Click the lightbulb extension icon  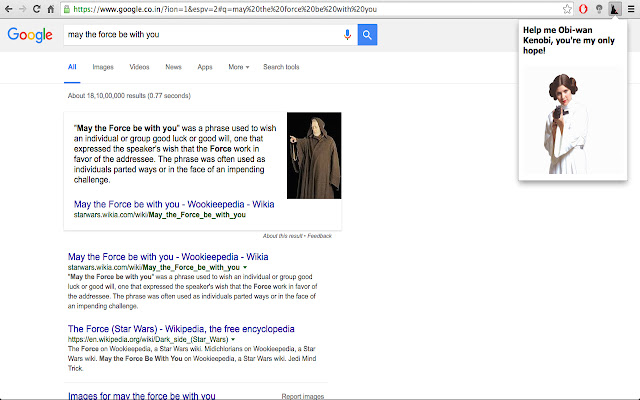599,9
